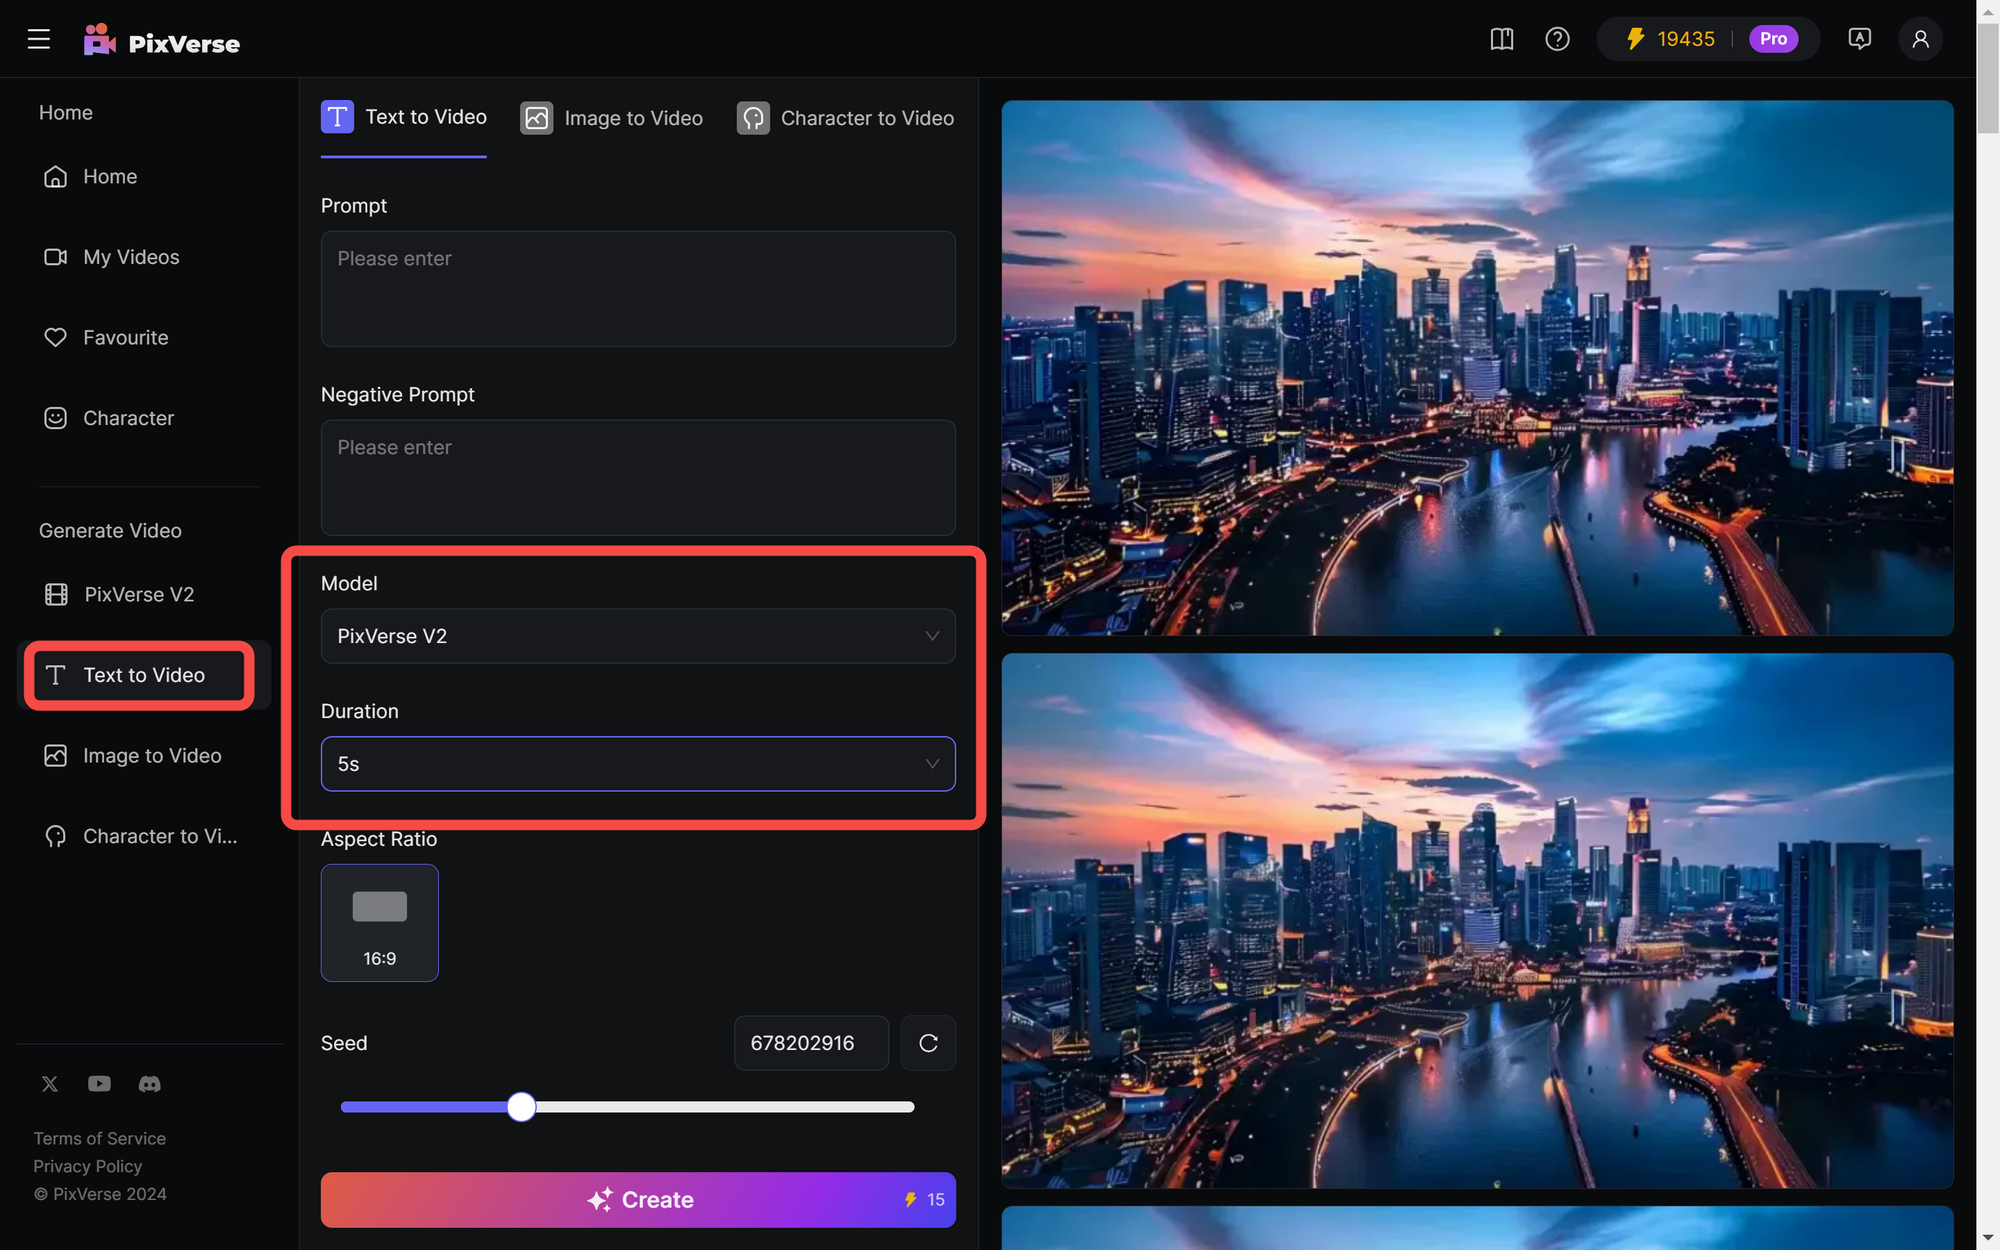This screenshot has height=1250, width=2000.
Task: Click the PixVerse logo
Action: pyautogui.click(x=162, y=40)
